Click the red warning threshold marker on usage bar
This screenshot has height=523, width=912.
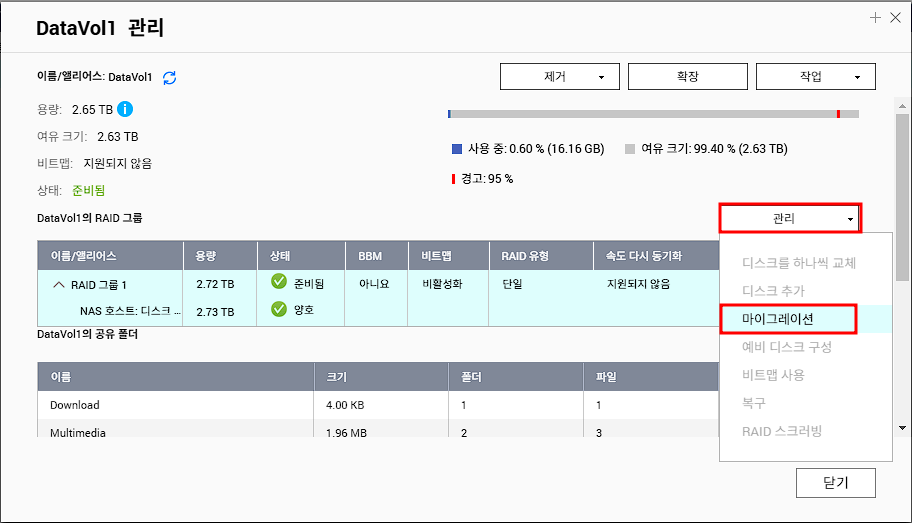838,114
